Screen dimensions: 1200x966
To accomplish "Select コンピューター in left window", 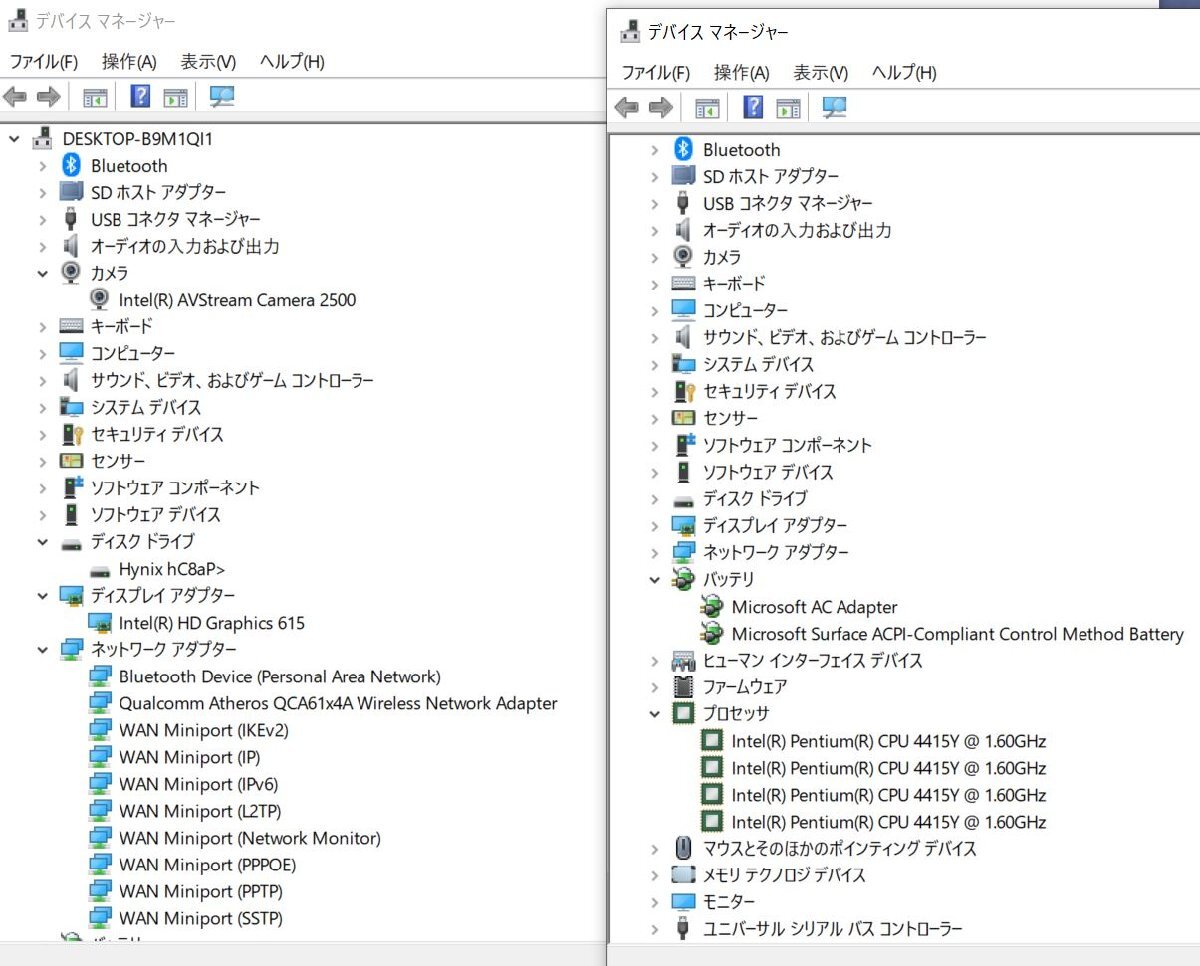I will point(133,353).
